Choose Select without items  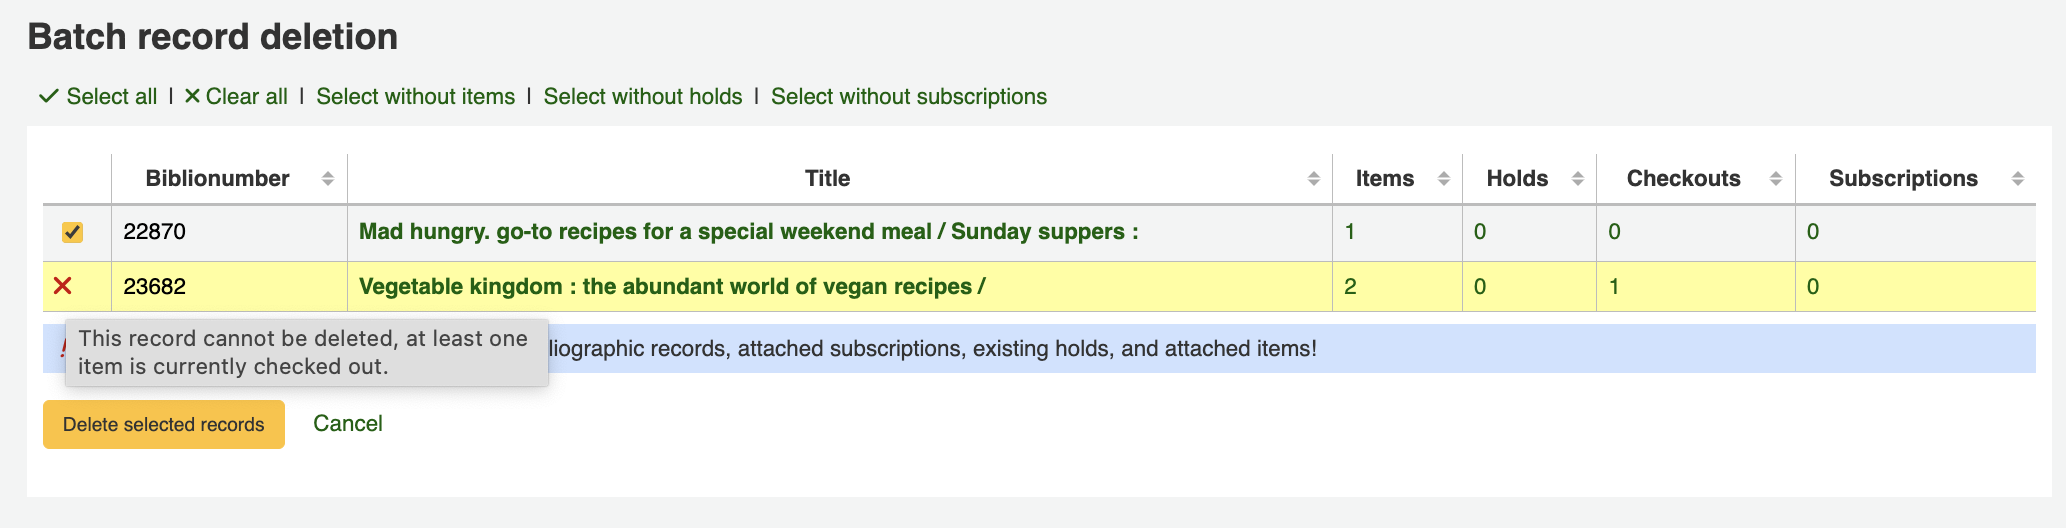[x=415, y=97]
